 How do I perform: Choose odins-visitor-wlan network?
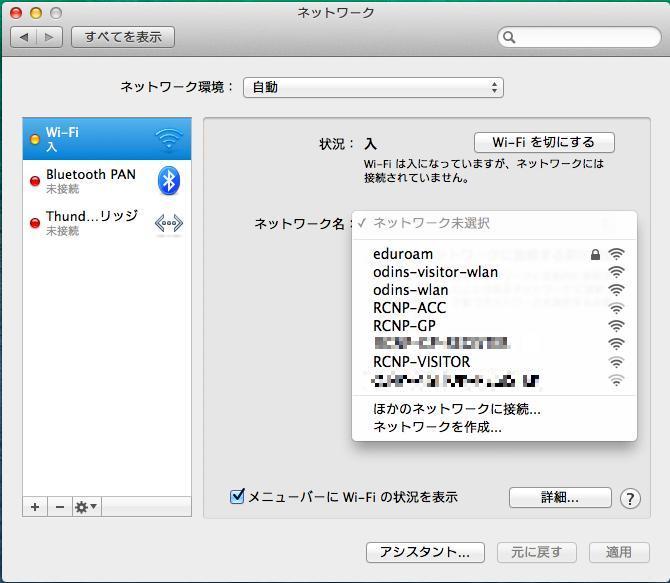(435, 272)
